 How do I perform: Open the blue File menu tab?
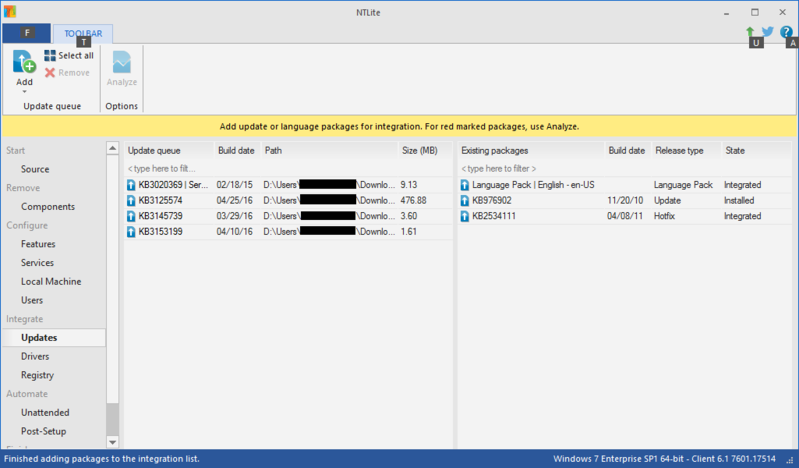click(x=27, y=33)
